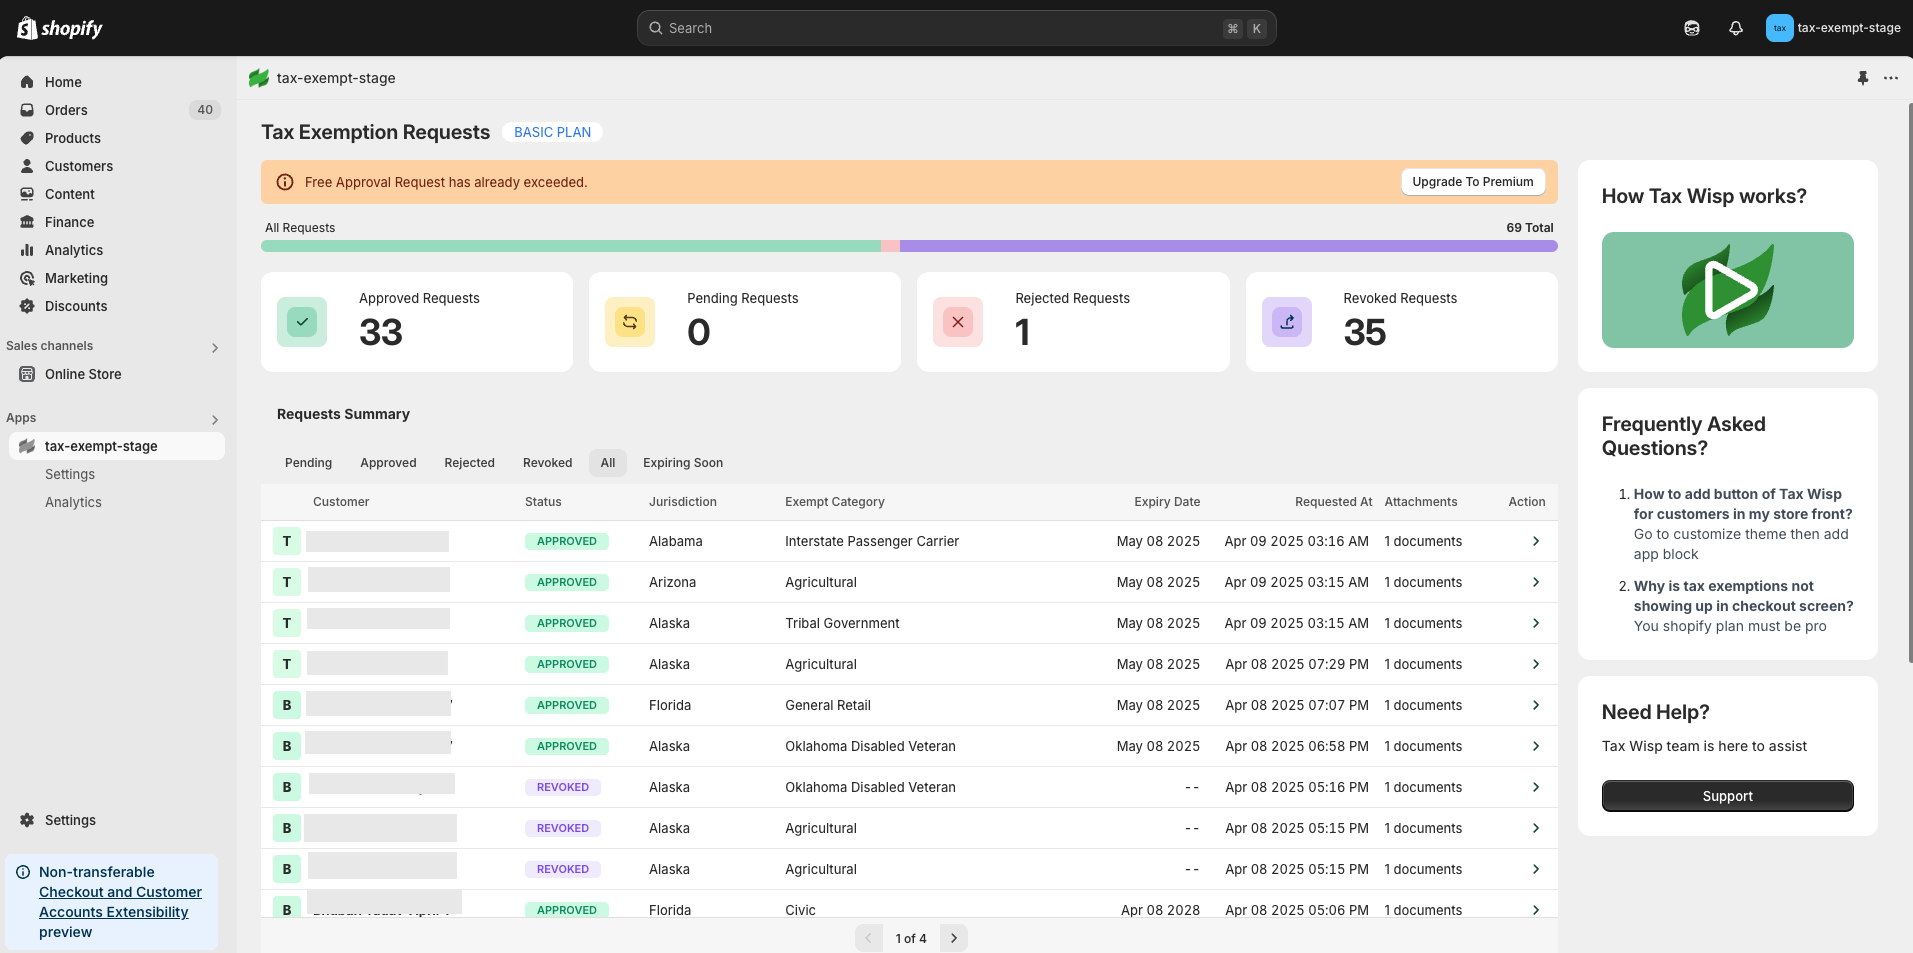
Task: Go to previous page of requests
Action: point(869,938)
